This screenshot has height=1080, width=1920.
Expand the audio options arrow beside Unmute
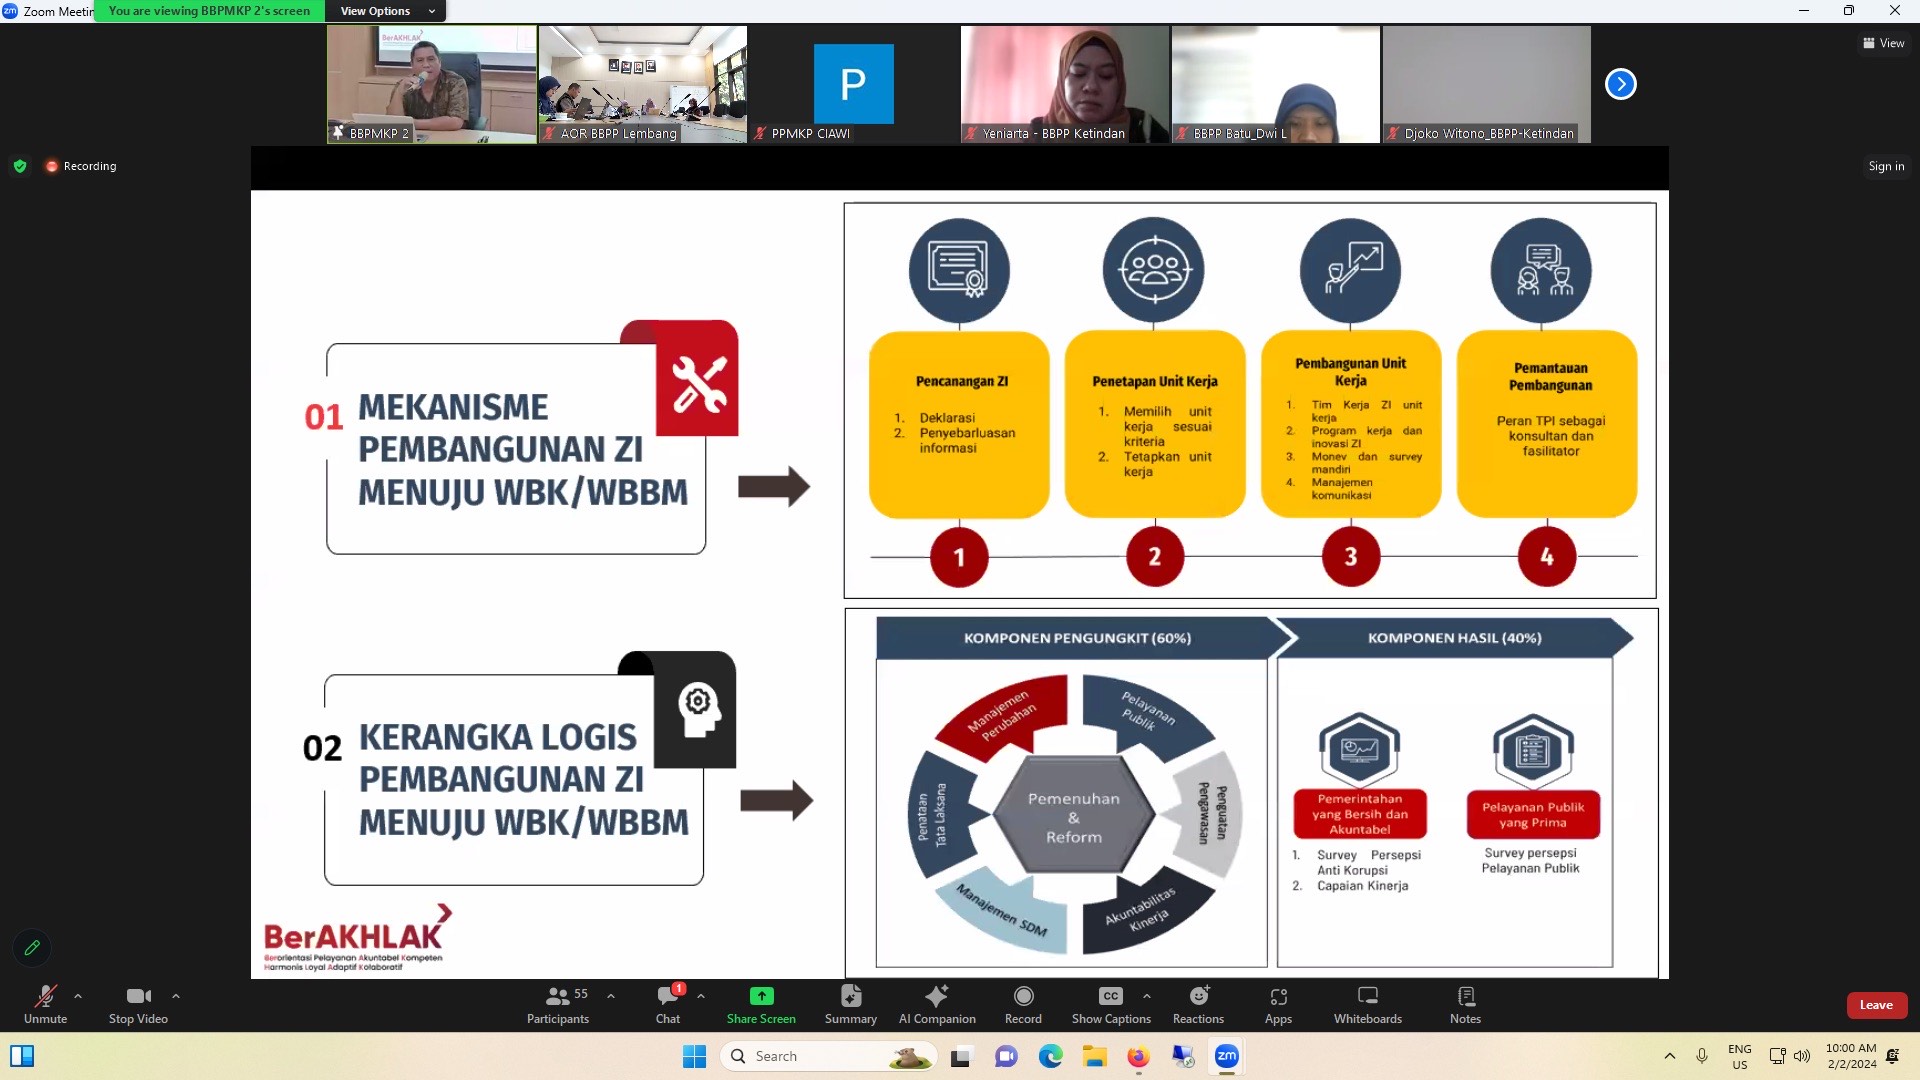[x=78, y=996]
